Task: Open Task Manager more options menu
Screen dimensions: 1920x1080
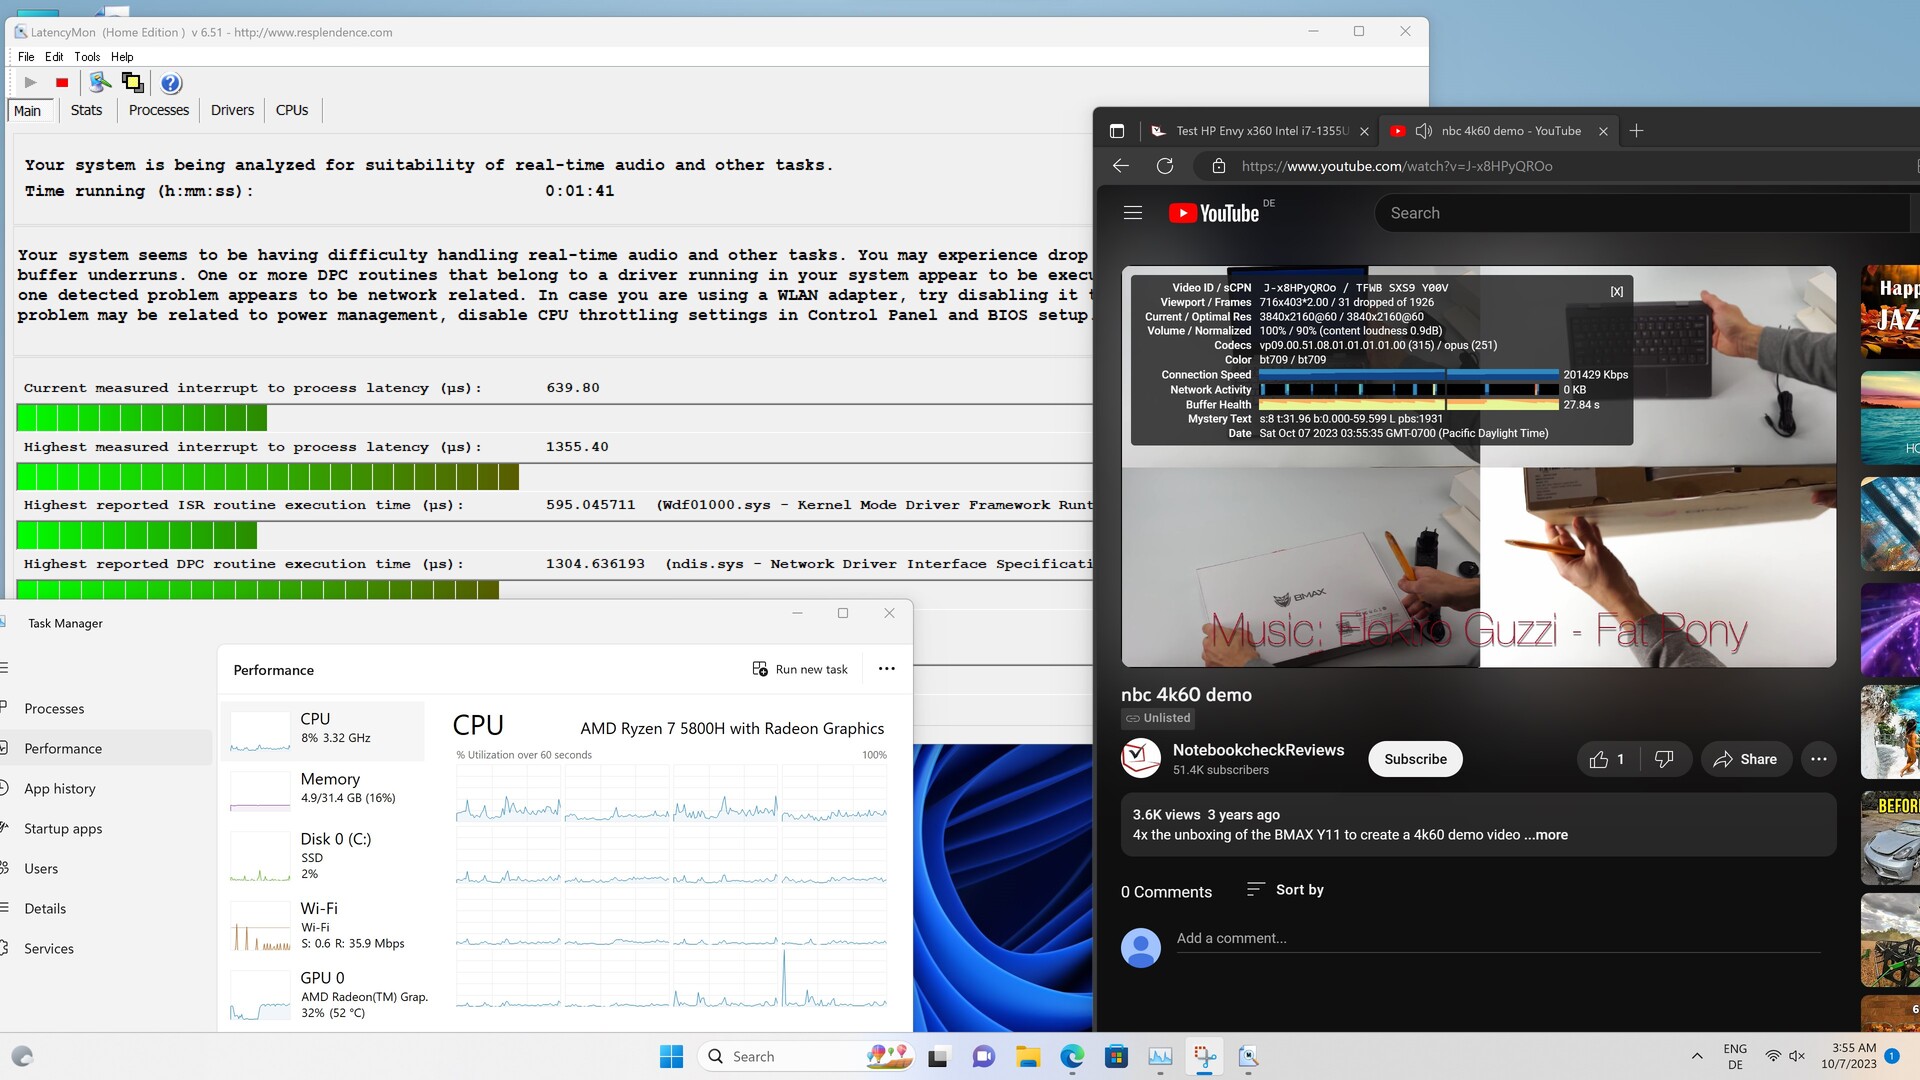Action: (886, 669)
